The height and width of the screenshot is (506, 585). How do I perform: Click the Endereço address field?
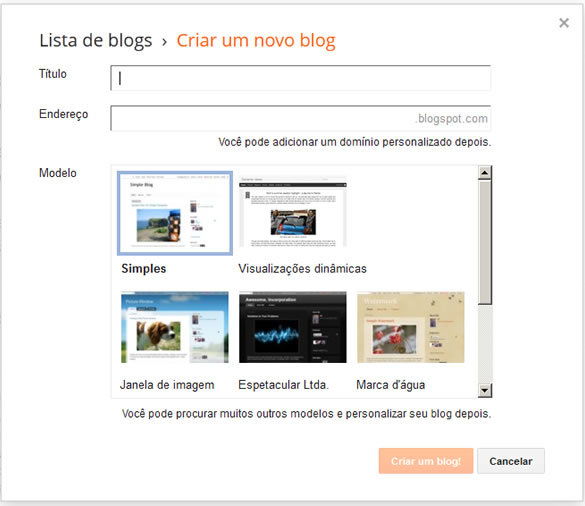(301, 118)
